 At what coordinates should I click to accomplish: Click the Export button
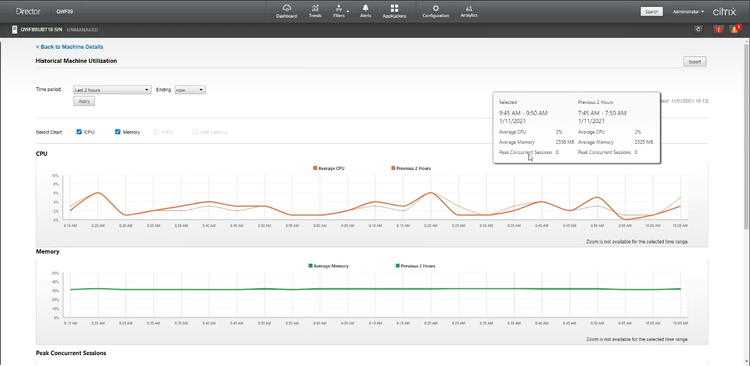(x=695, y=62)
